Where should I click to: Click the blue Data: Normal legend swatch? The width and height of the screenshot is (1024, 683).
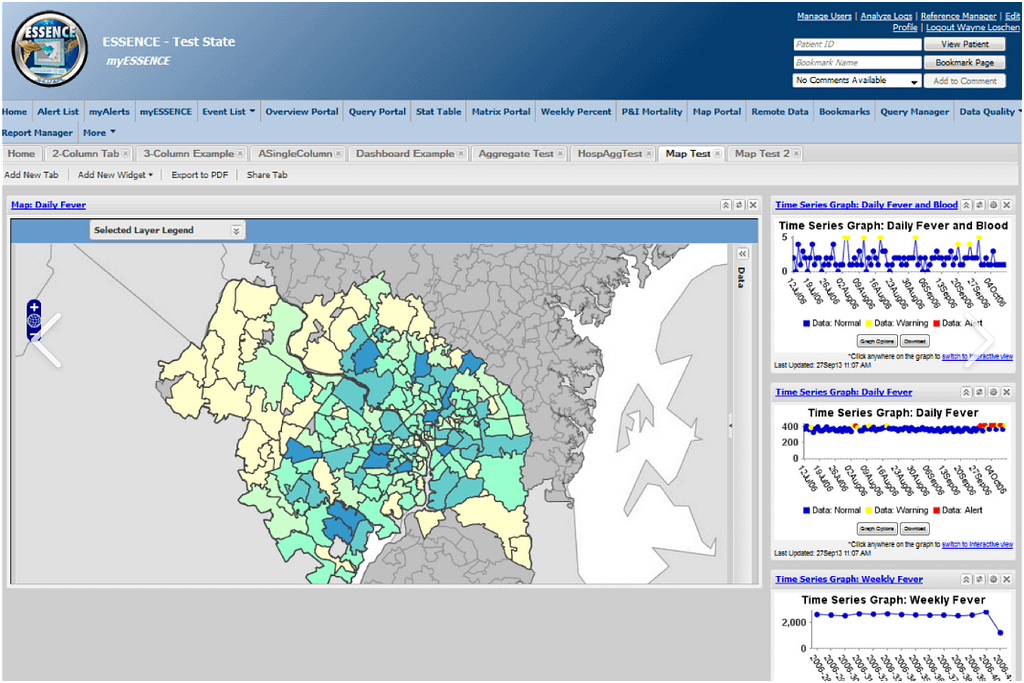pos(805,323)
